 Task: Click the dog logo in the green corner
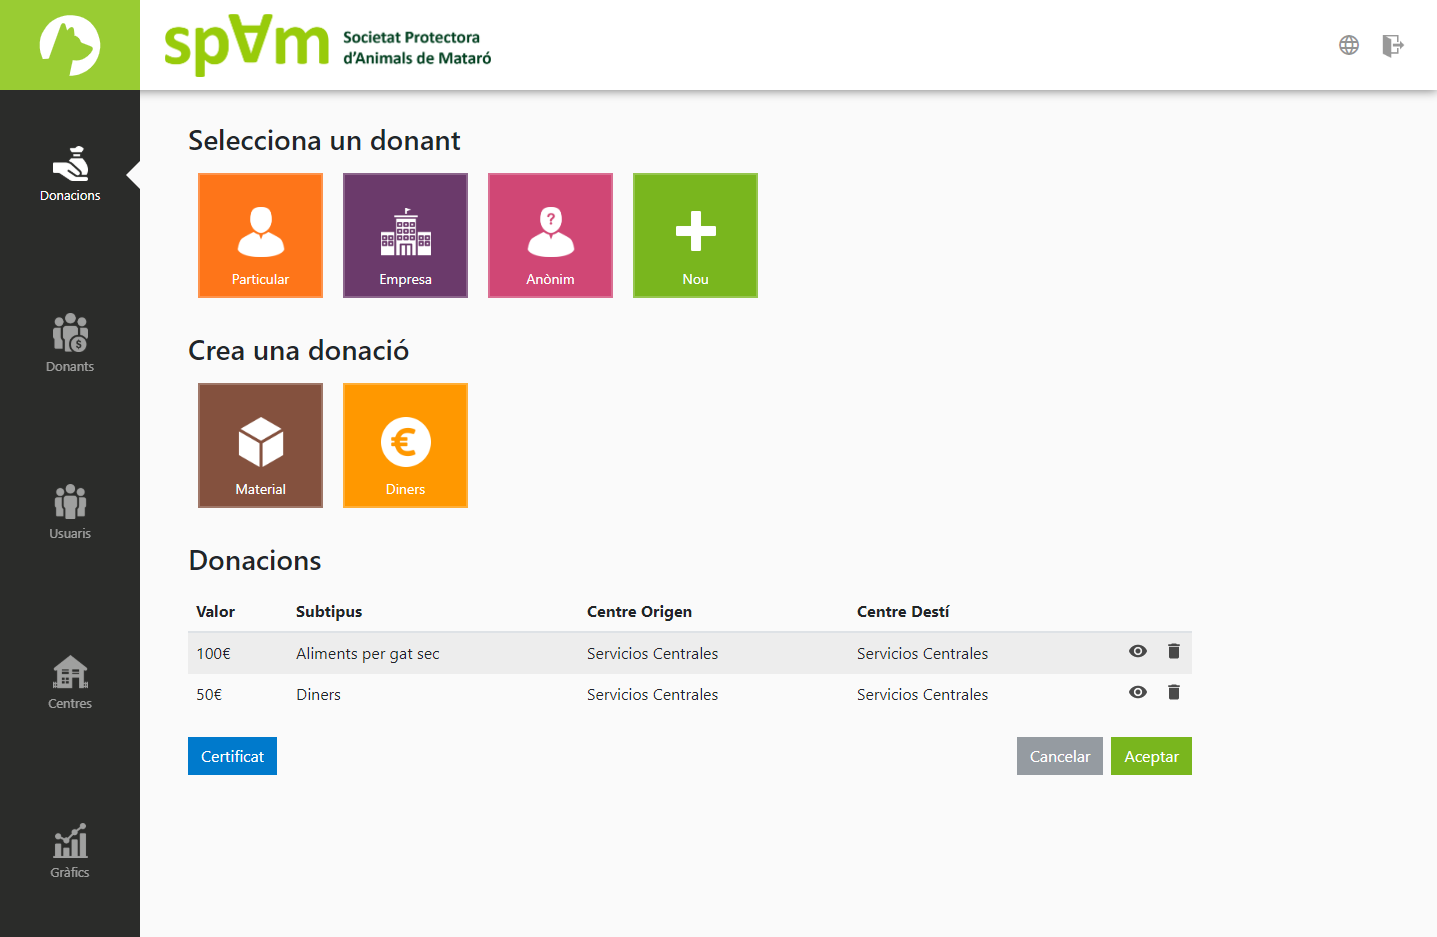[x=70, y=45]
